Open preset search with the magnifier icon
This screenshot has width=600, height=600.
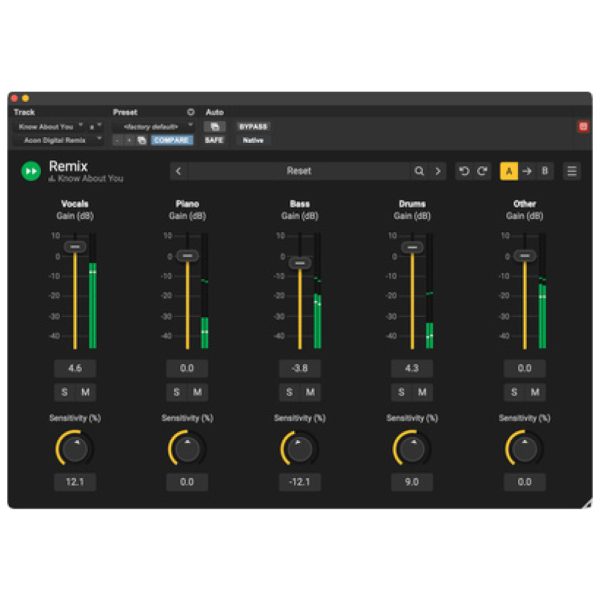(x=419, y=171)
